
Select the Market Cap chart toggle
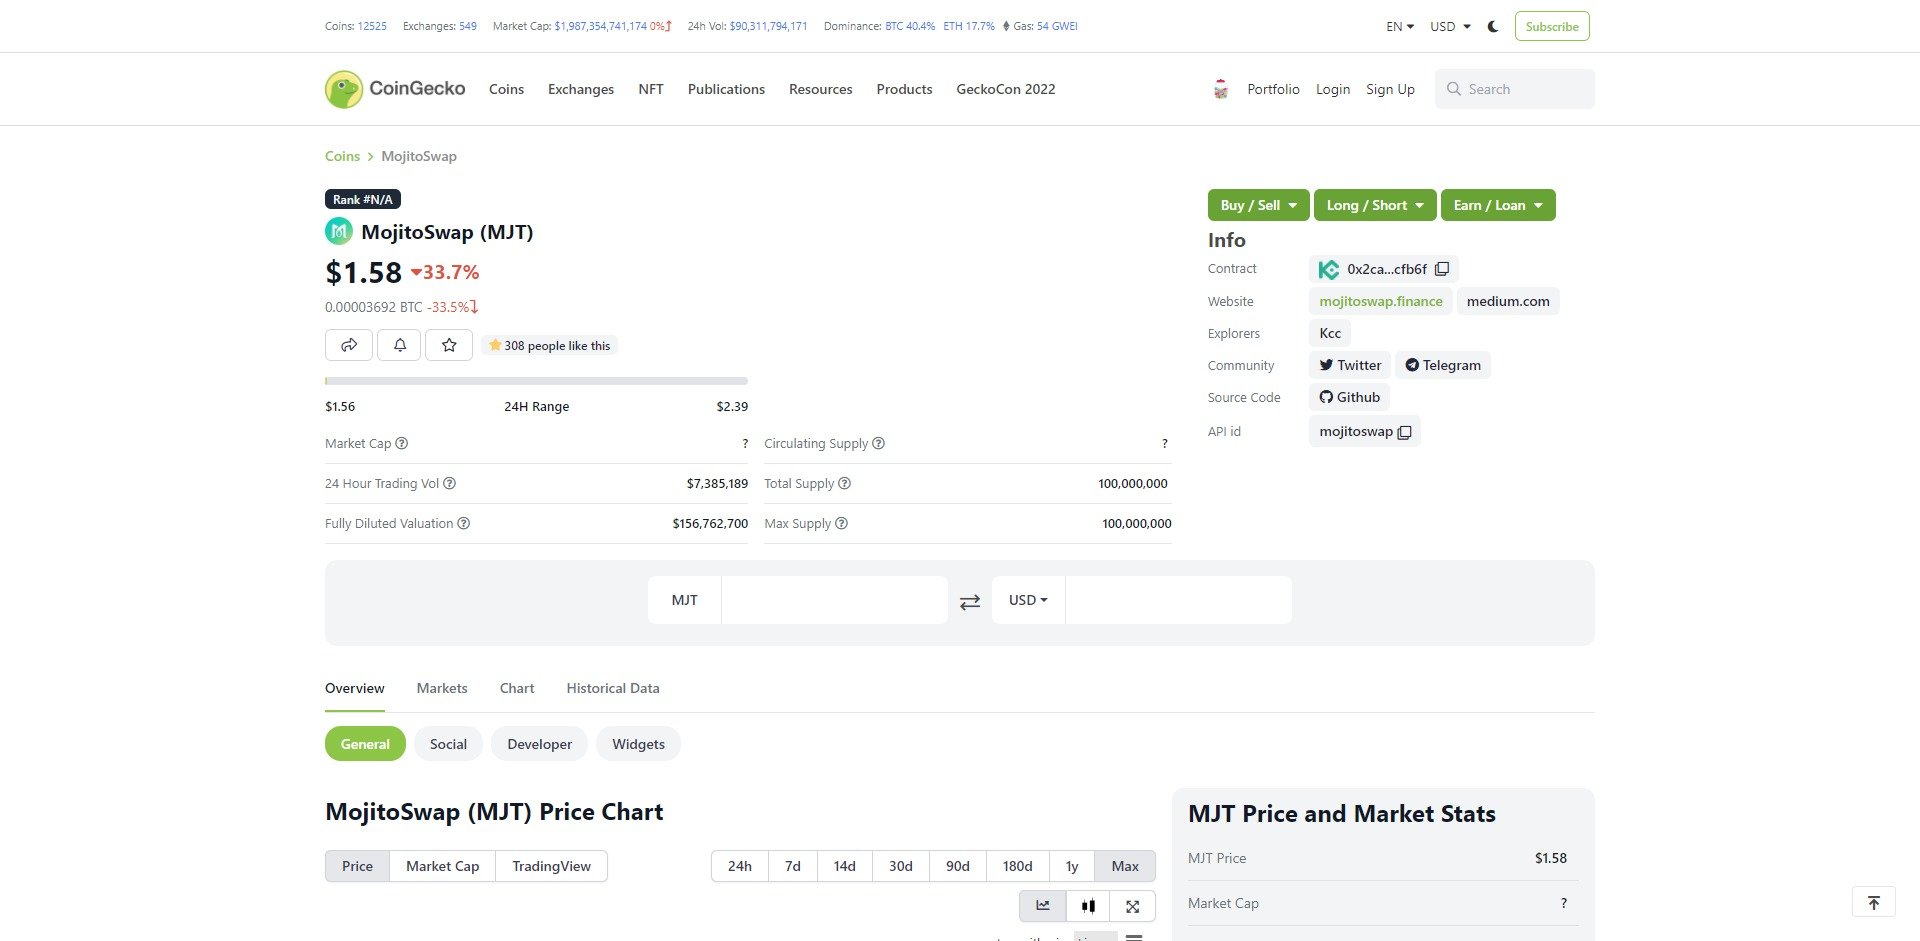coord(442,866)
